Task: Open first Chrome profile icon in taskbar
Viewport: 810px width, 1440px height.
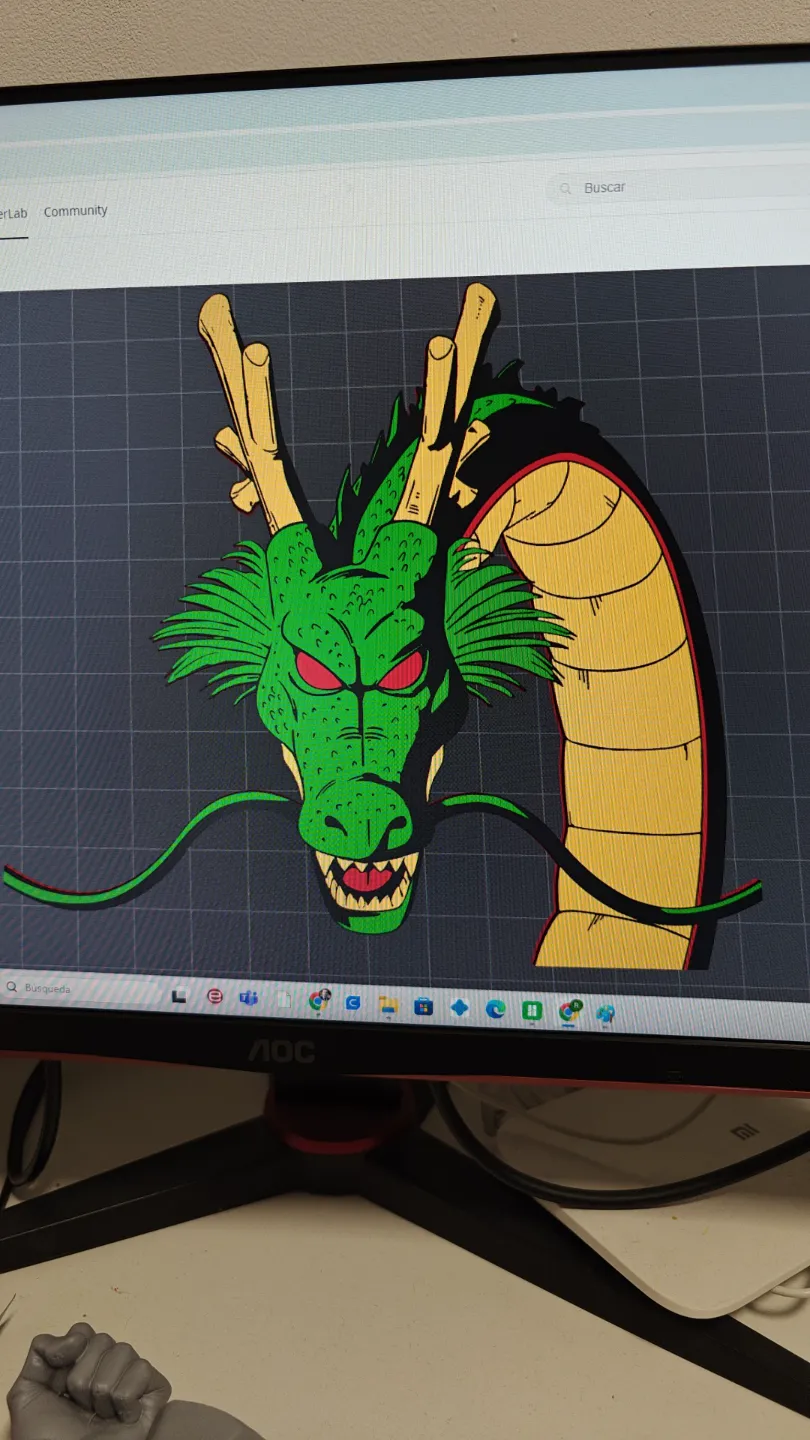Action: [319, 1000]
